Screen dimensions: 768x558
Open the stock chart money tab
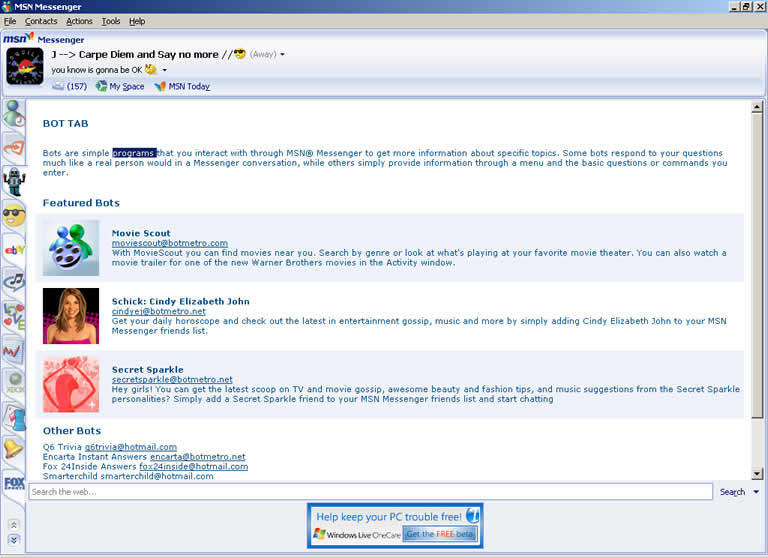click(14, 350)
